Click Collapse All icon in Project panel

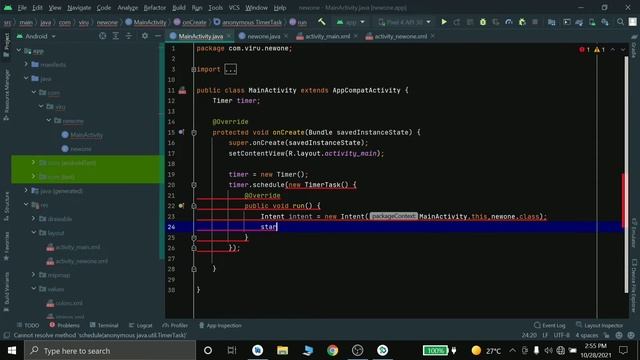coord(129,36)
